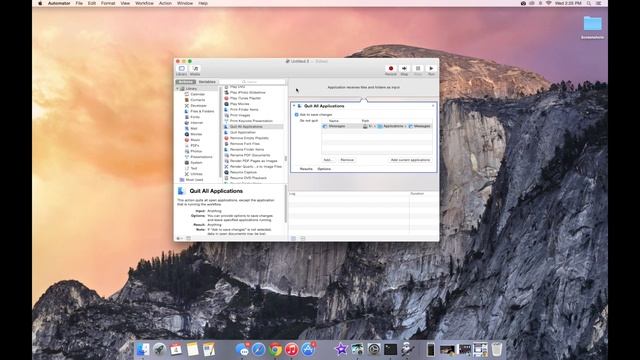
Task: Show the log list view button
Action: (x=293, y=238)
